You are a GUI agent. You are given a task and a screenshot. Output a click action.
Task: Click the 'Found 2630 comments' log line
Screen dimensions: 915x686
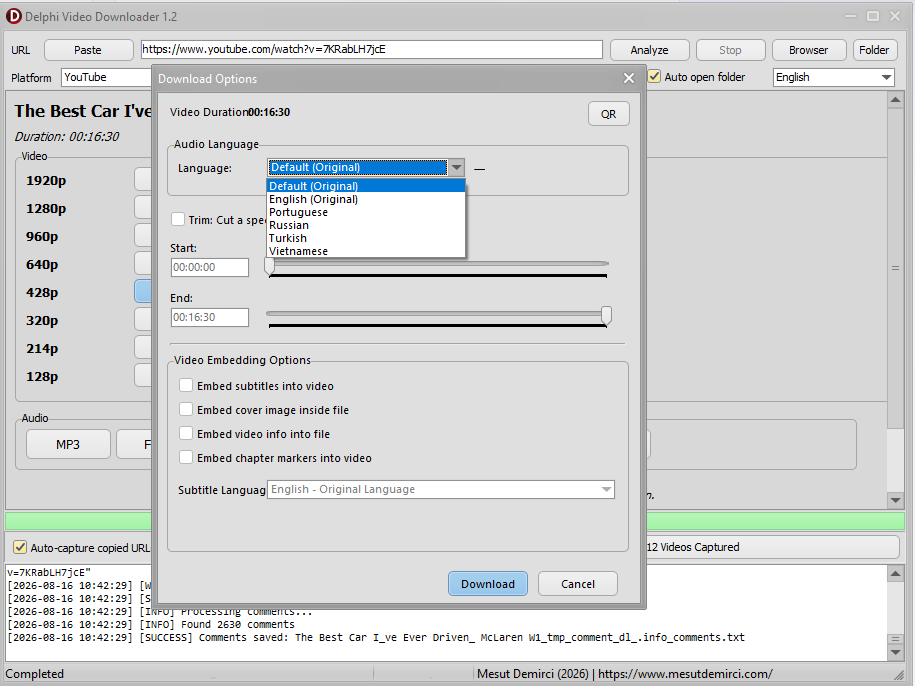coord(151,624)
